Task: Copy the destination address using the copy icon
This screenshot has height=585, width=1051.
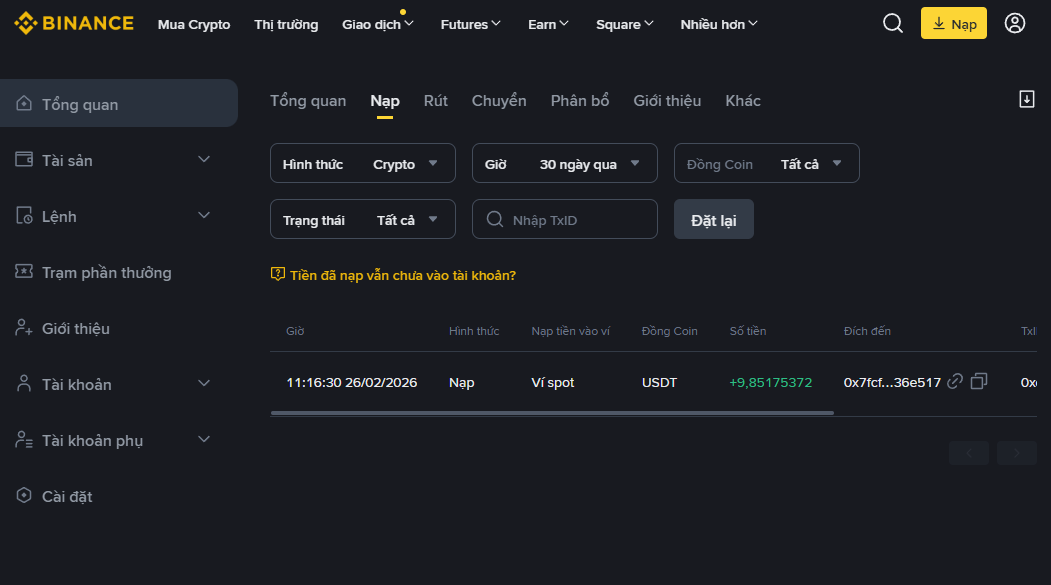Action: click(x=979, y=381)
